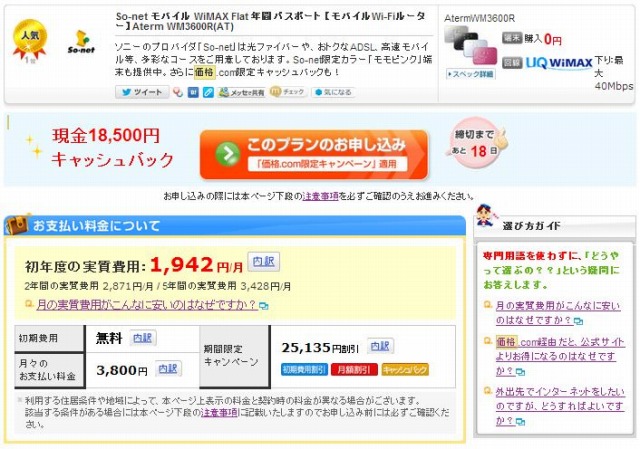640x449 pixels.
Task: Click the orange このプランのお申し込み button
Action: [x=314, y=155]
